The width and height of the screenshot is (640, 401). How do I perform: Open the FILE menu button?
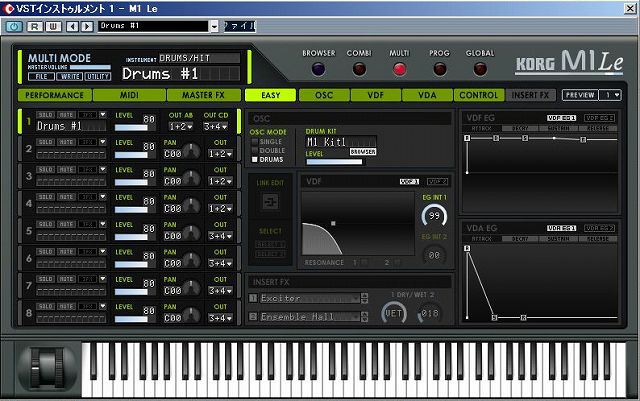pyautogui.click(x=42, y=76)
